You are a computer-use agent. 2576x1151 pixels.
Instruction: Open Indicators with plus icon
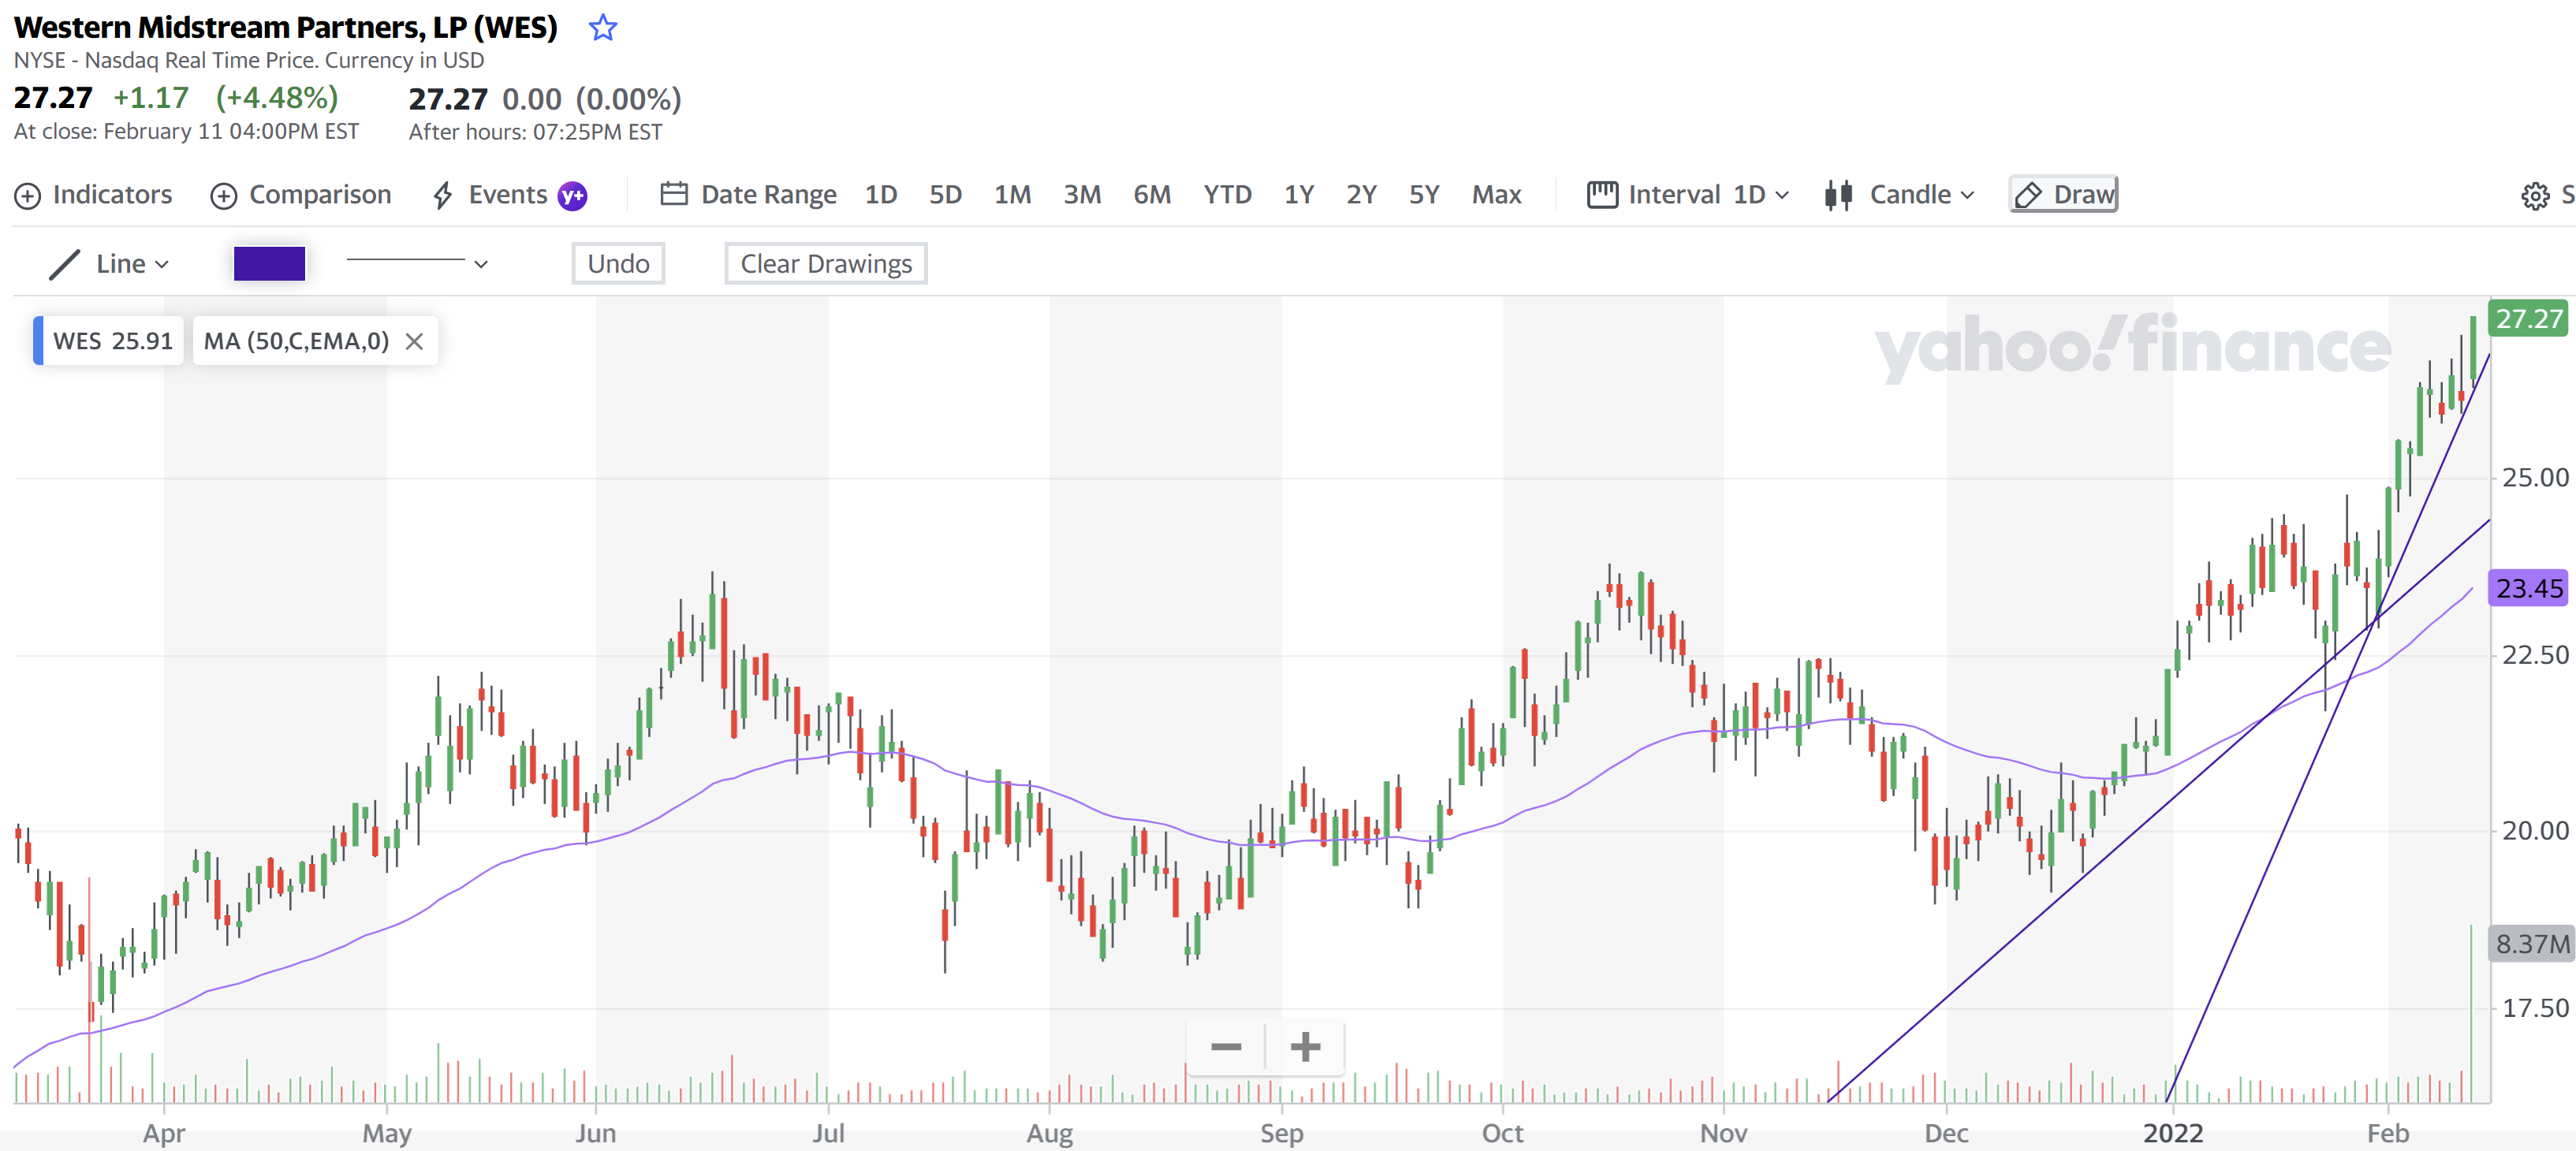point(27,196)
